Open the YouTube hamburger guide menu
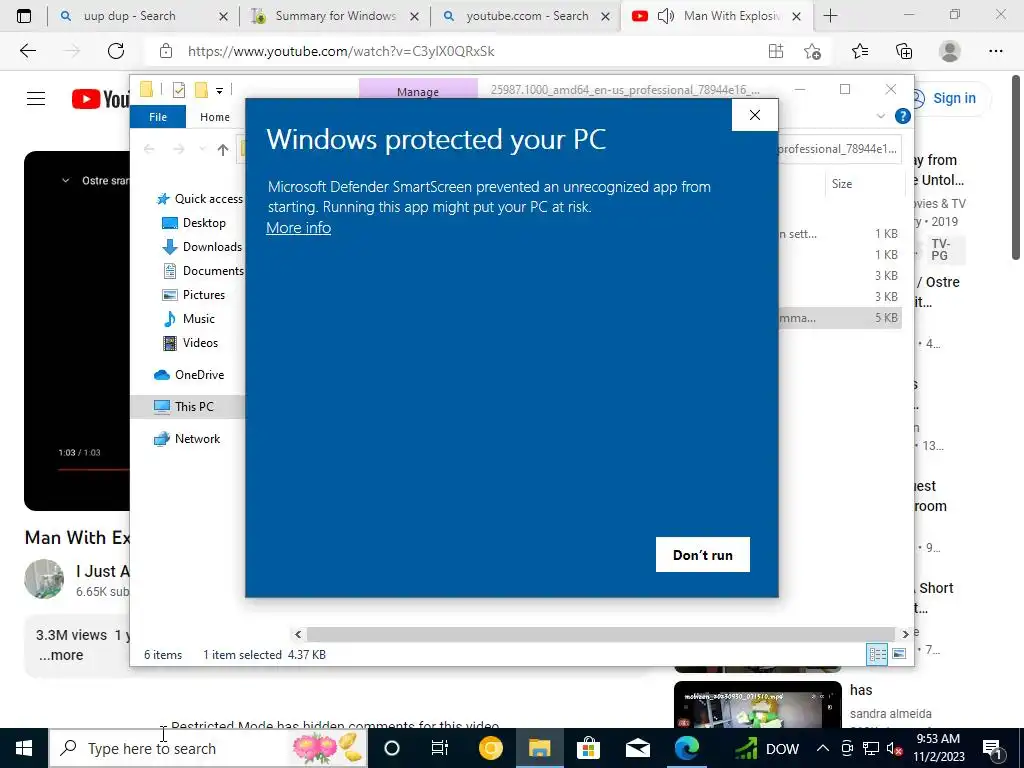The width and height of the screenshot is (1024, 768). (x=36, y=99)
